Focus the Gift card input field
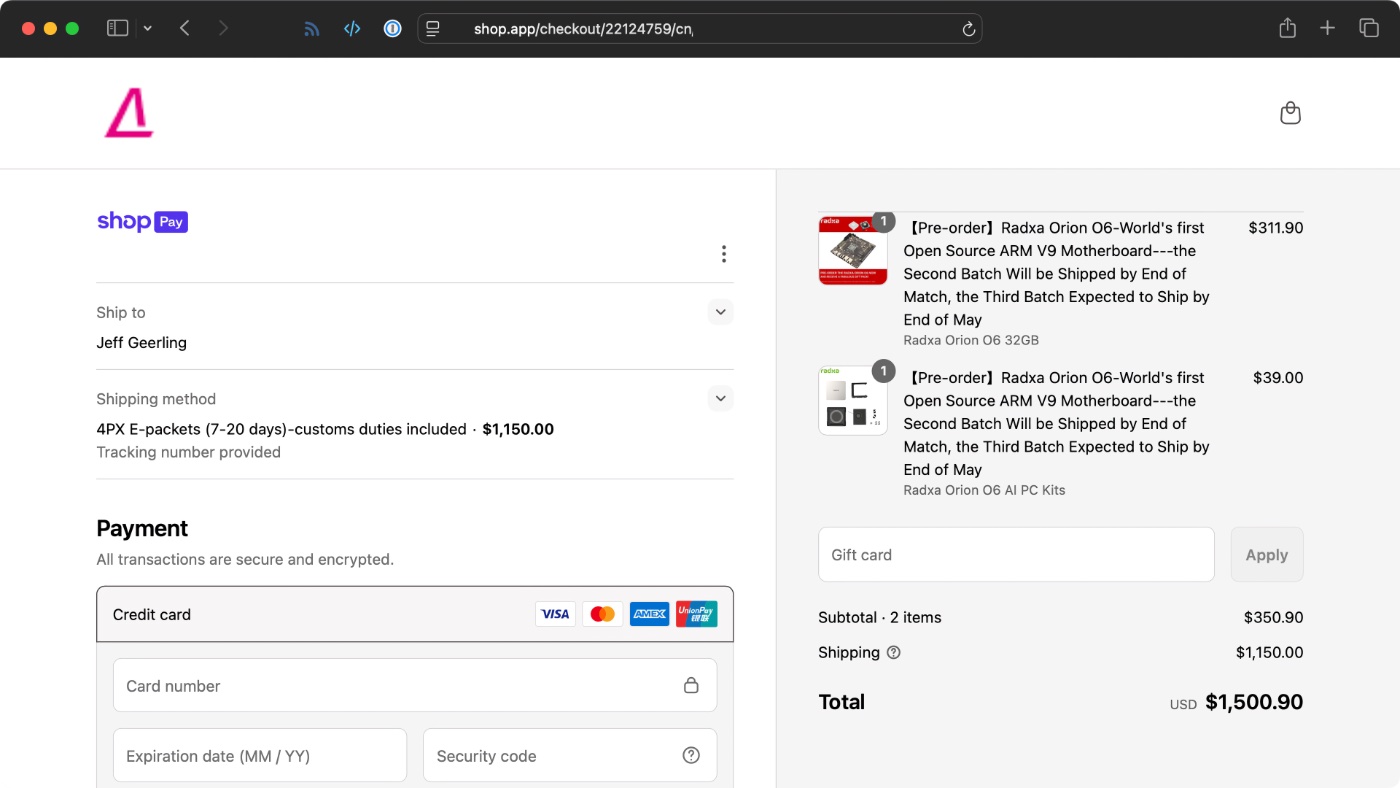1400x788 pixels. pyautogui.click(x=1016, y=554)
